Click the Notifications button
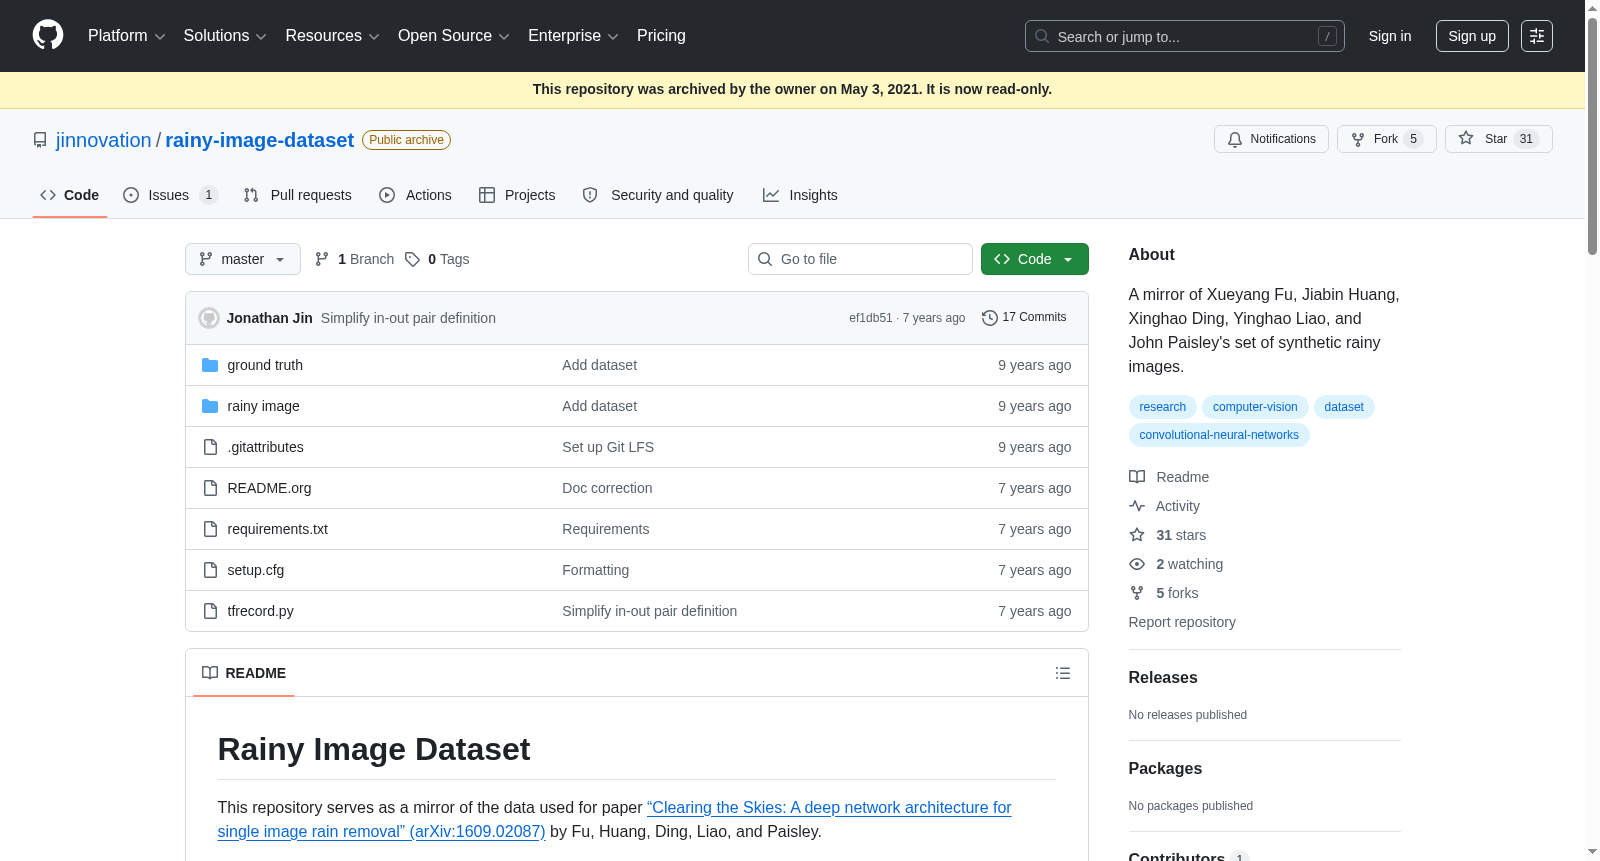Image resolution: width=1600 pixels, height=861 pixels. pos(1272,139)
